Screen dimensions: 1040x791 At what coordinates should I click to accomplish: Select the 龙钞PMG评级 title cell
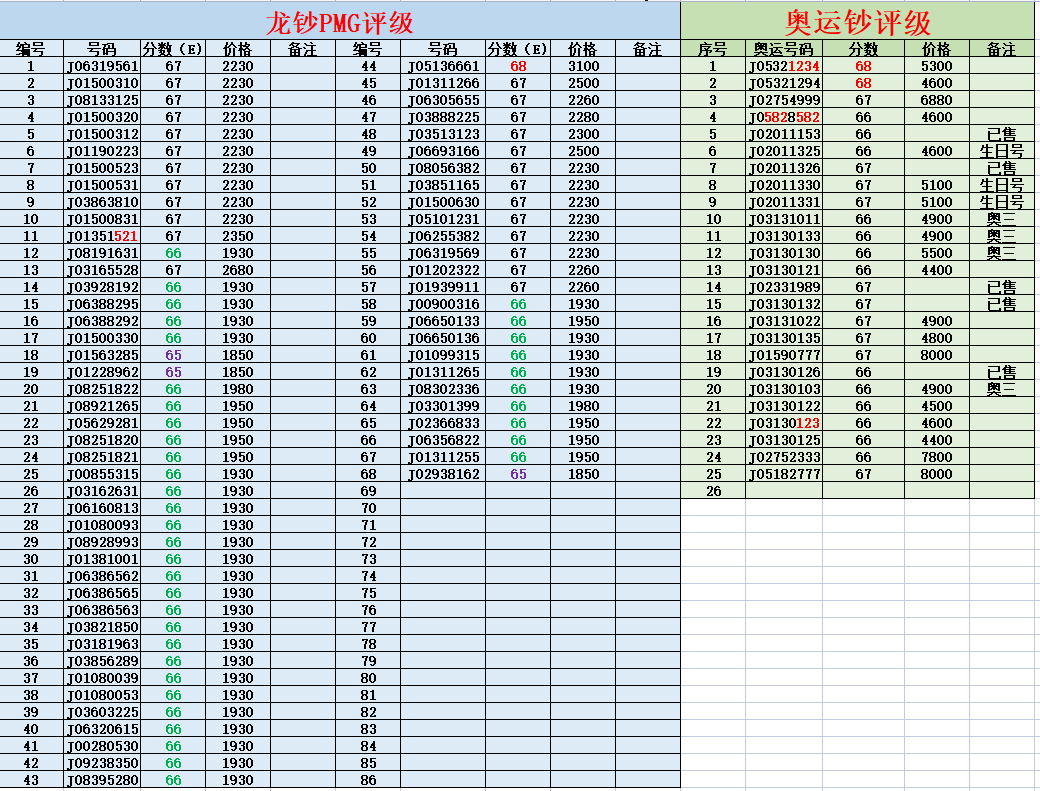coord(340,21)
